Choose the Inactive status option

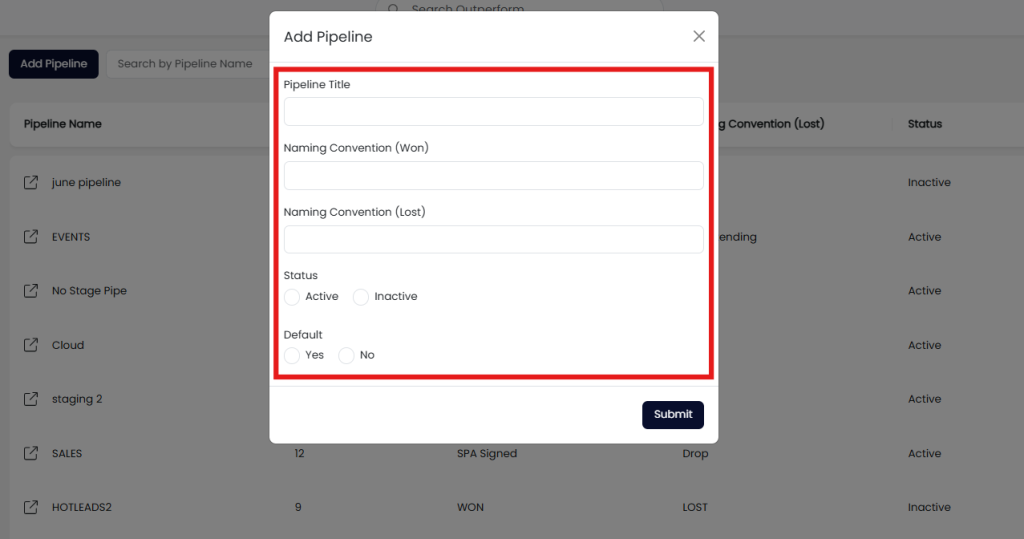pos(361,297)
